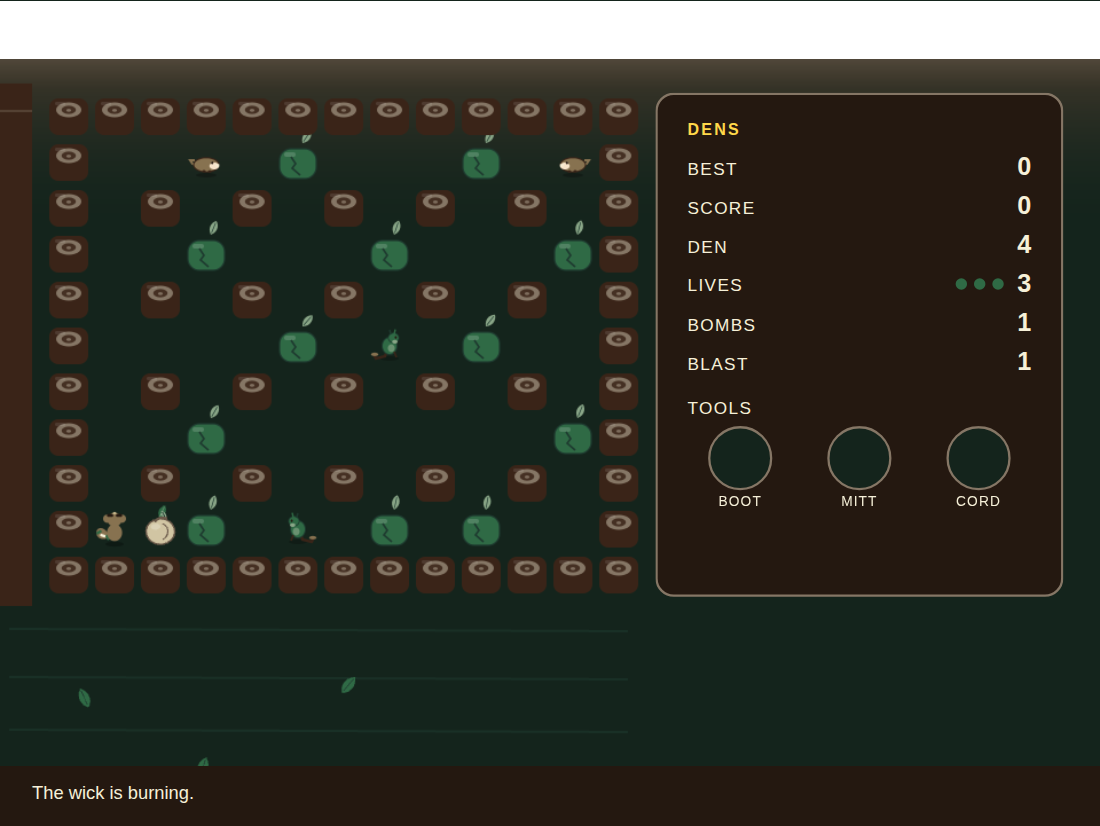Click the "The wick is burning." status message
This screenshot has width=1100, height=826.
point(113,793)
